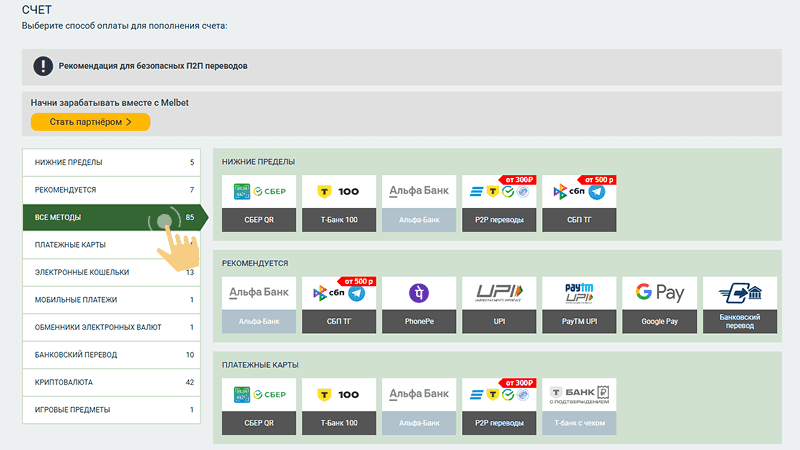Screen dimensions: 800x450
Task: Click the 'Рекомендуется' section heading
Action: click(255, 263)
